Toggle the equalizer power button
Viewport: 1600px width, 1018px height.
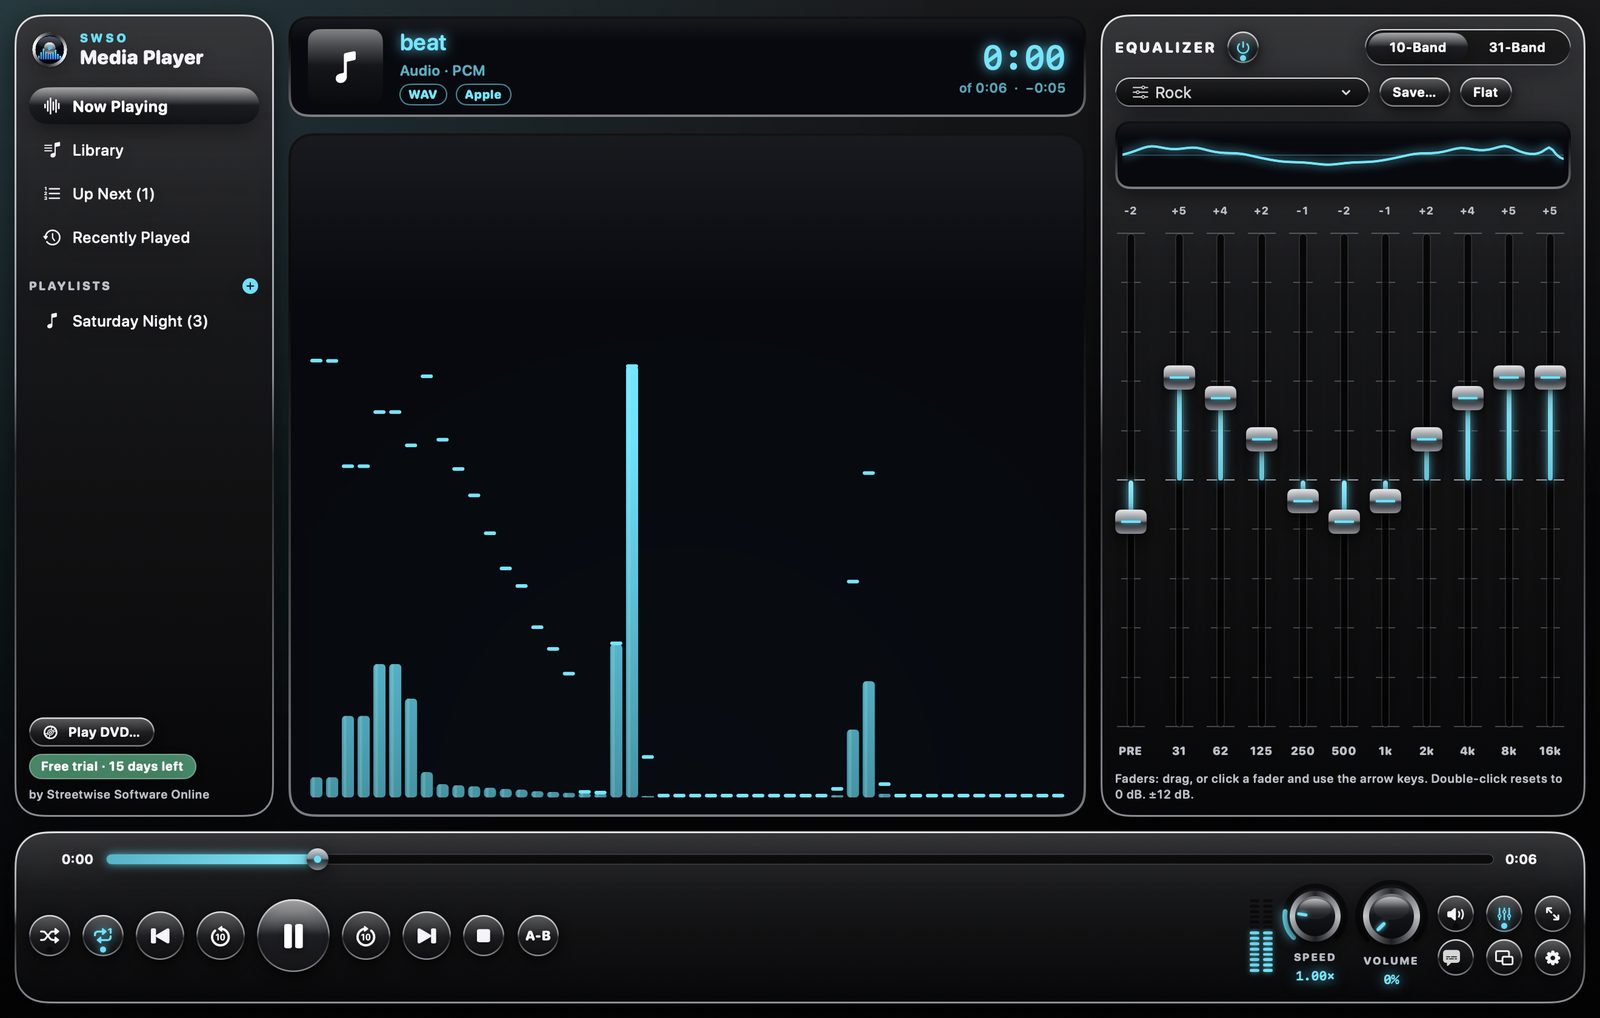1243,47
